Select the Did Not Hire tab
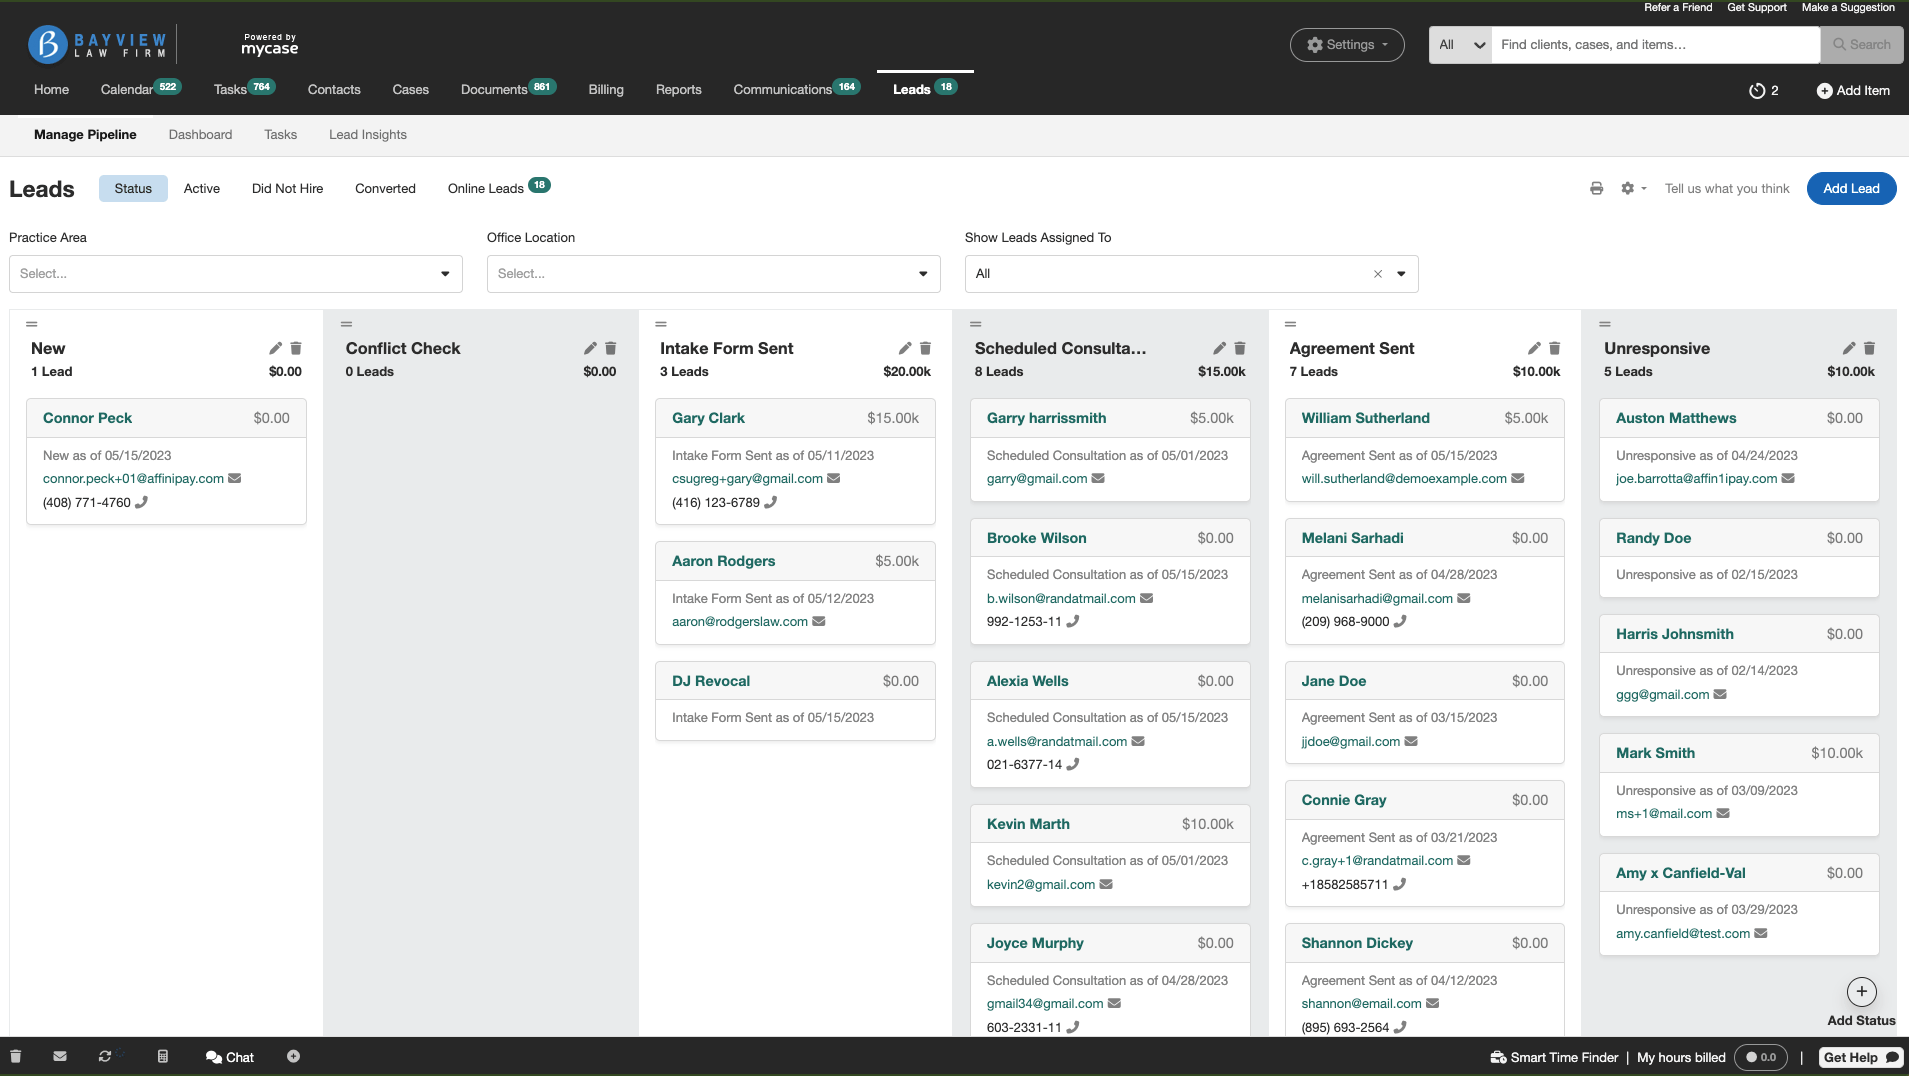Viewport: 1909px width, 1076px height. (x=287, y=188)
